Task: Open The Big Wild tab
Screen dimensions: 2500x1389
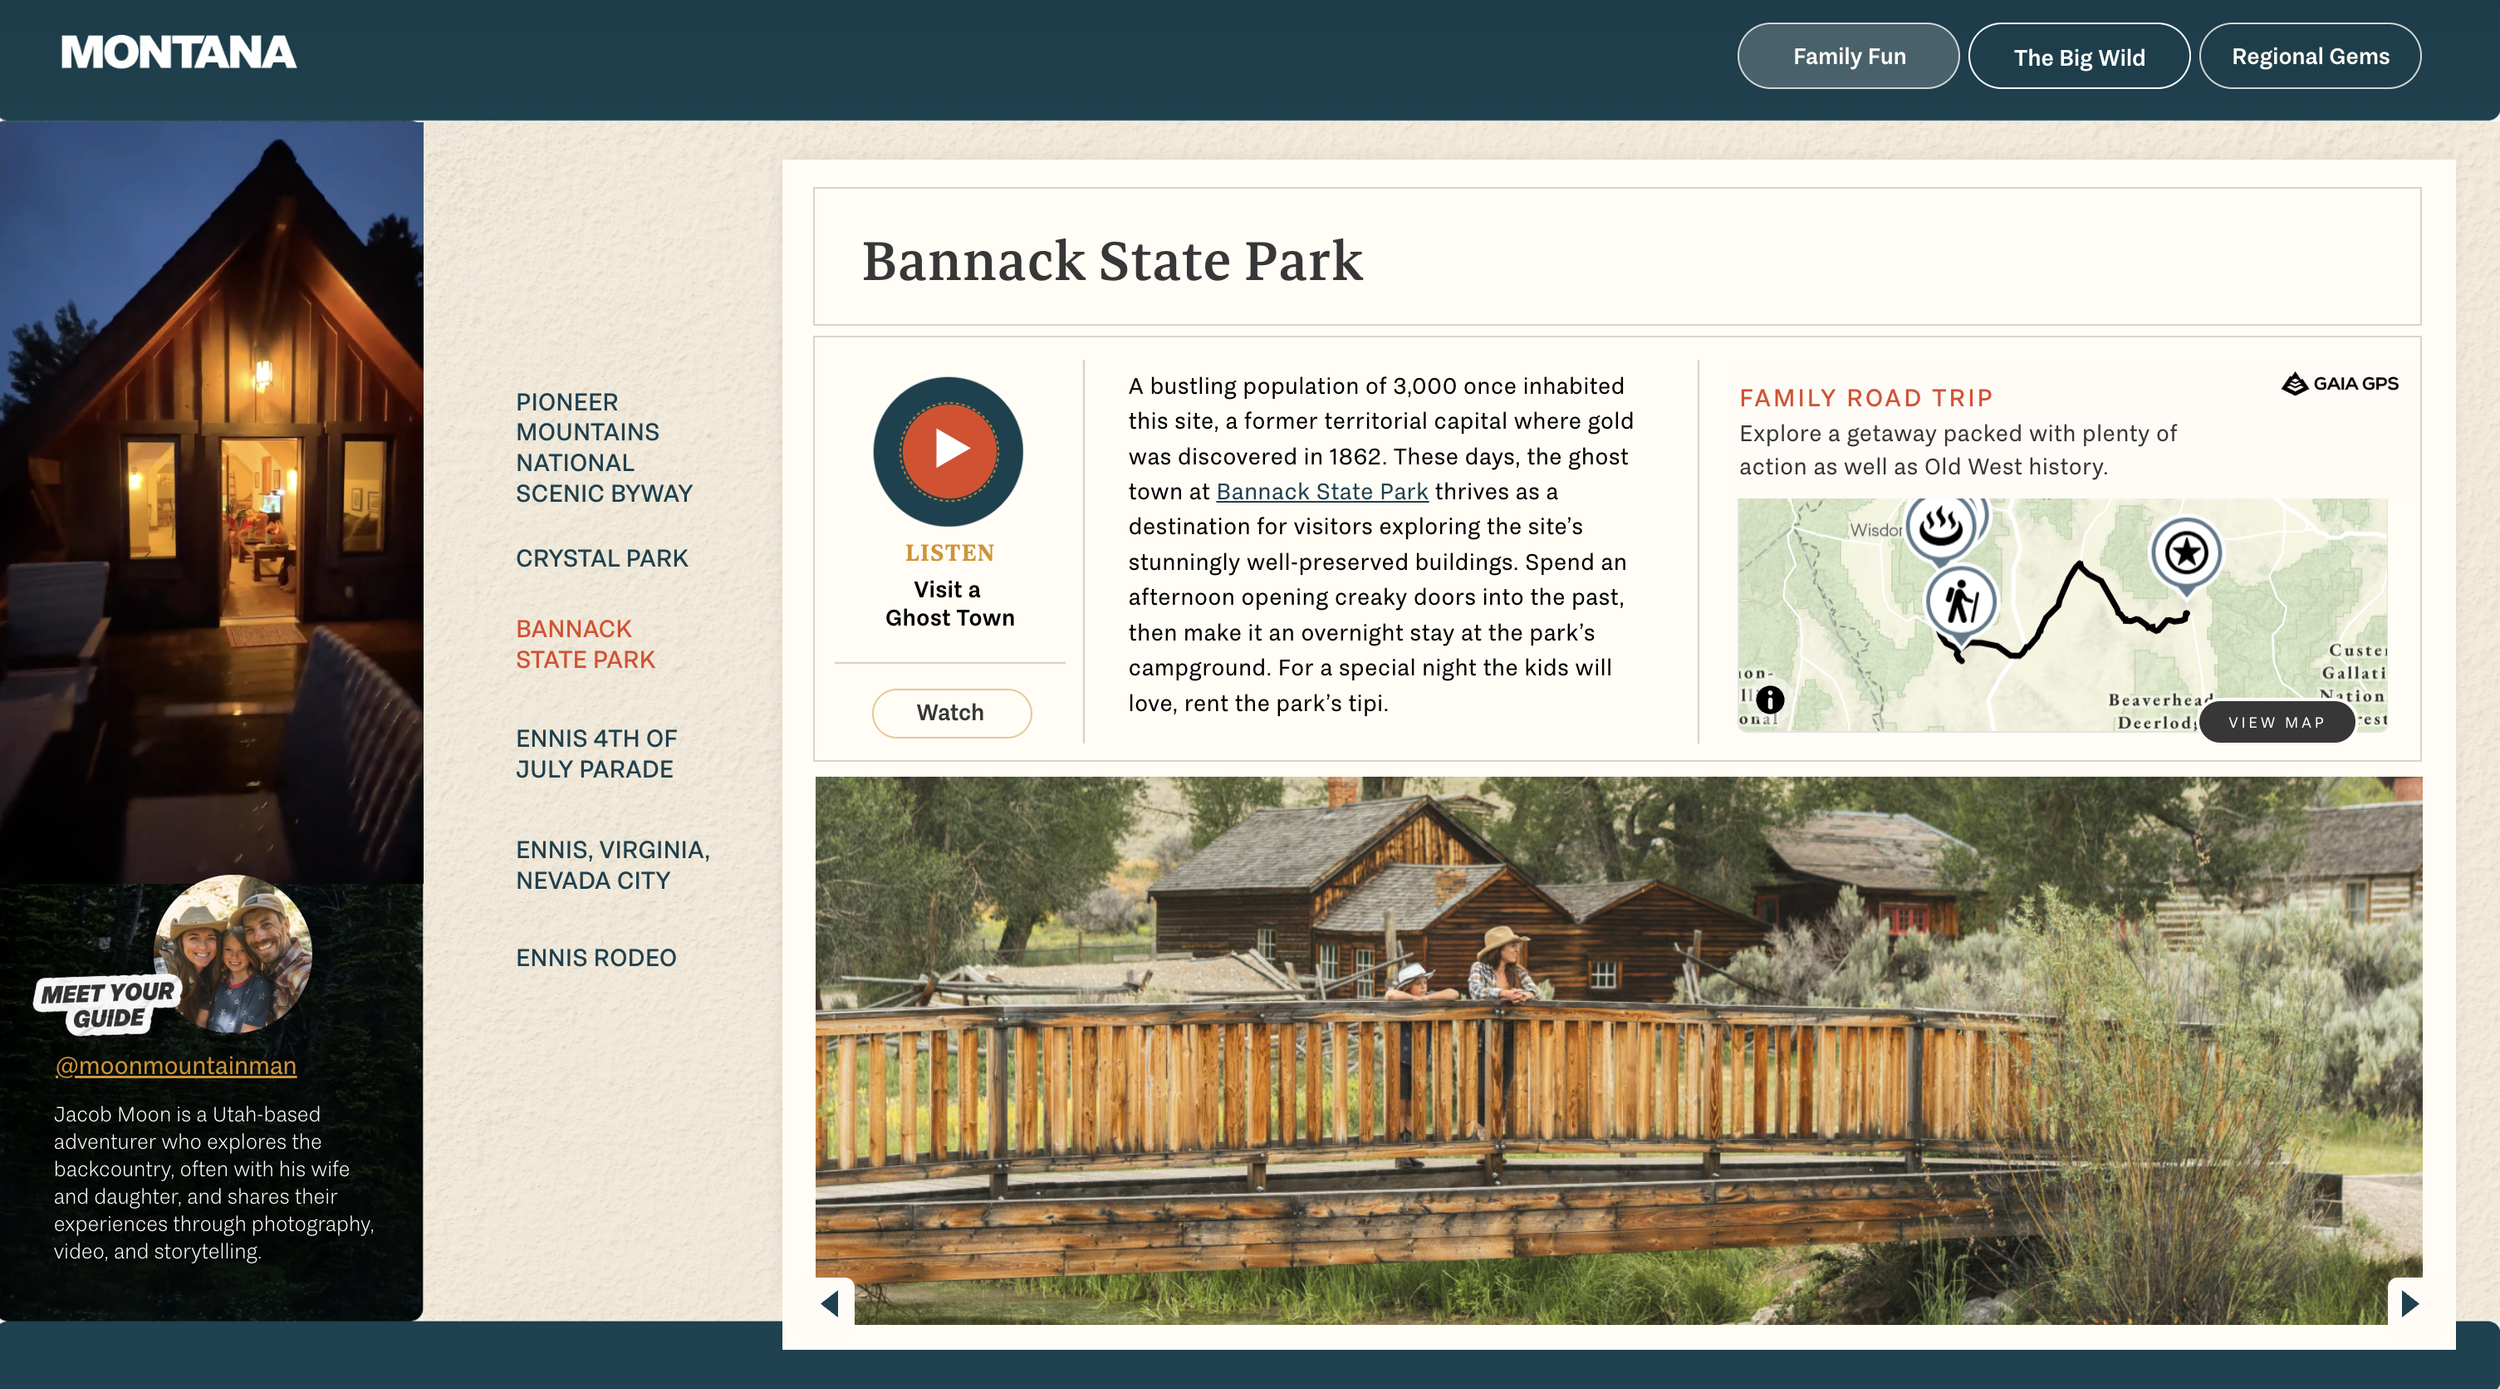Action: [x=2078, y=57]
